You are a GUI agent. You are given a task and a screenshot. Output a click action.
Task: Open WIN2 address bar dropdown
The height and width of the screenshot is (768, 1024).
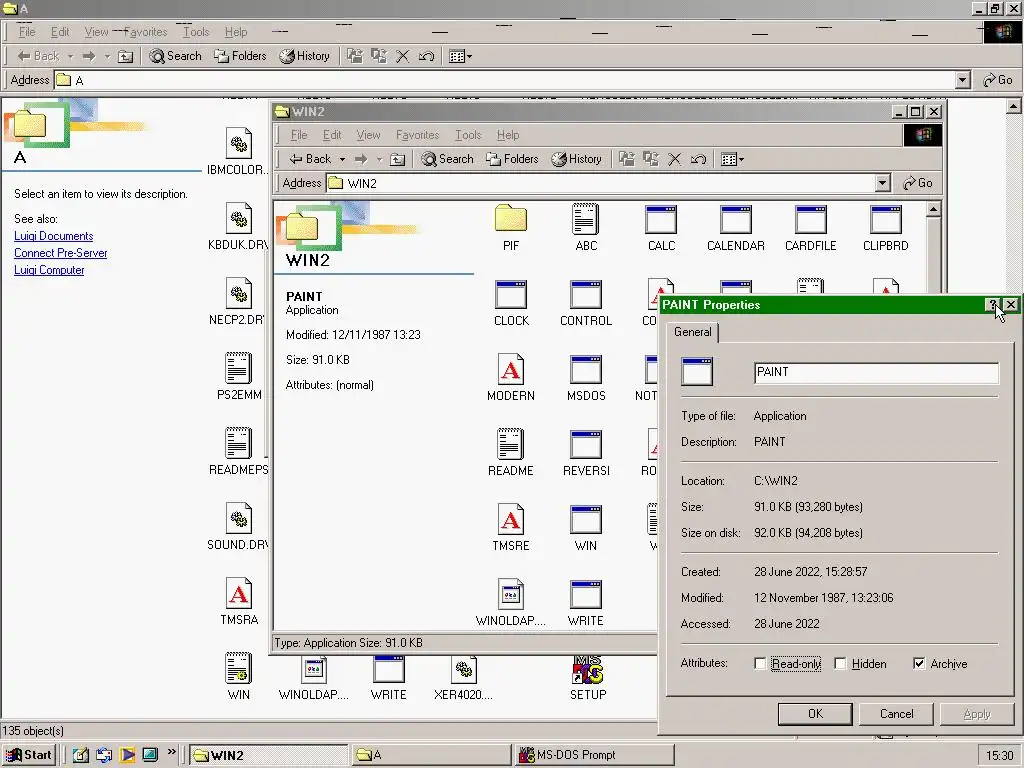882,183
